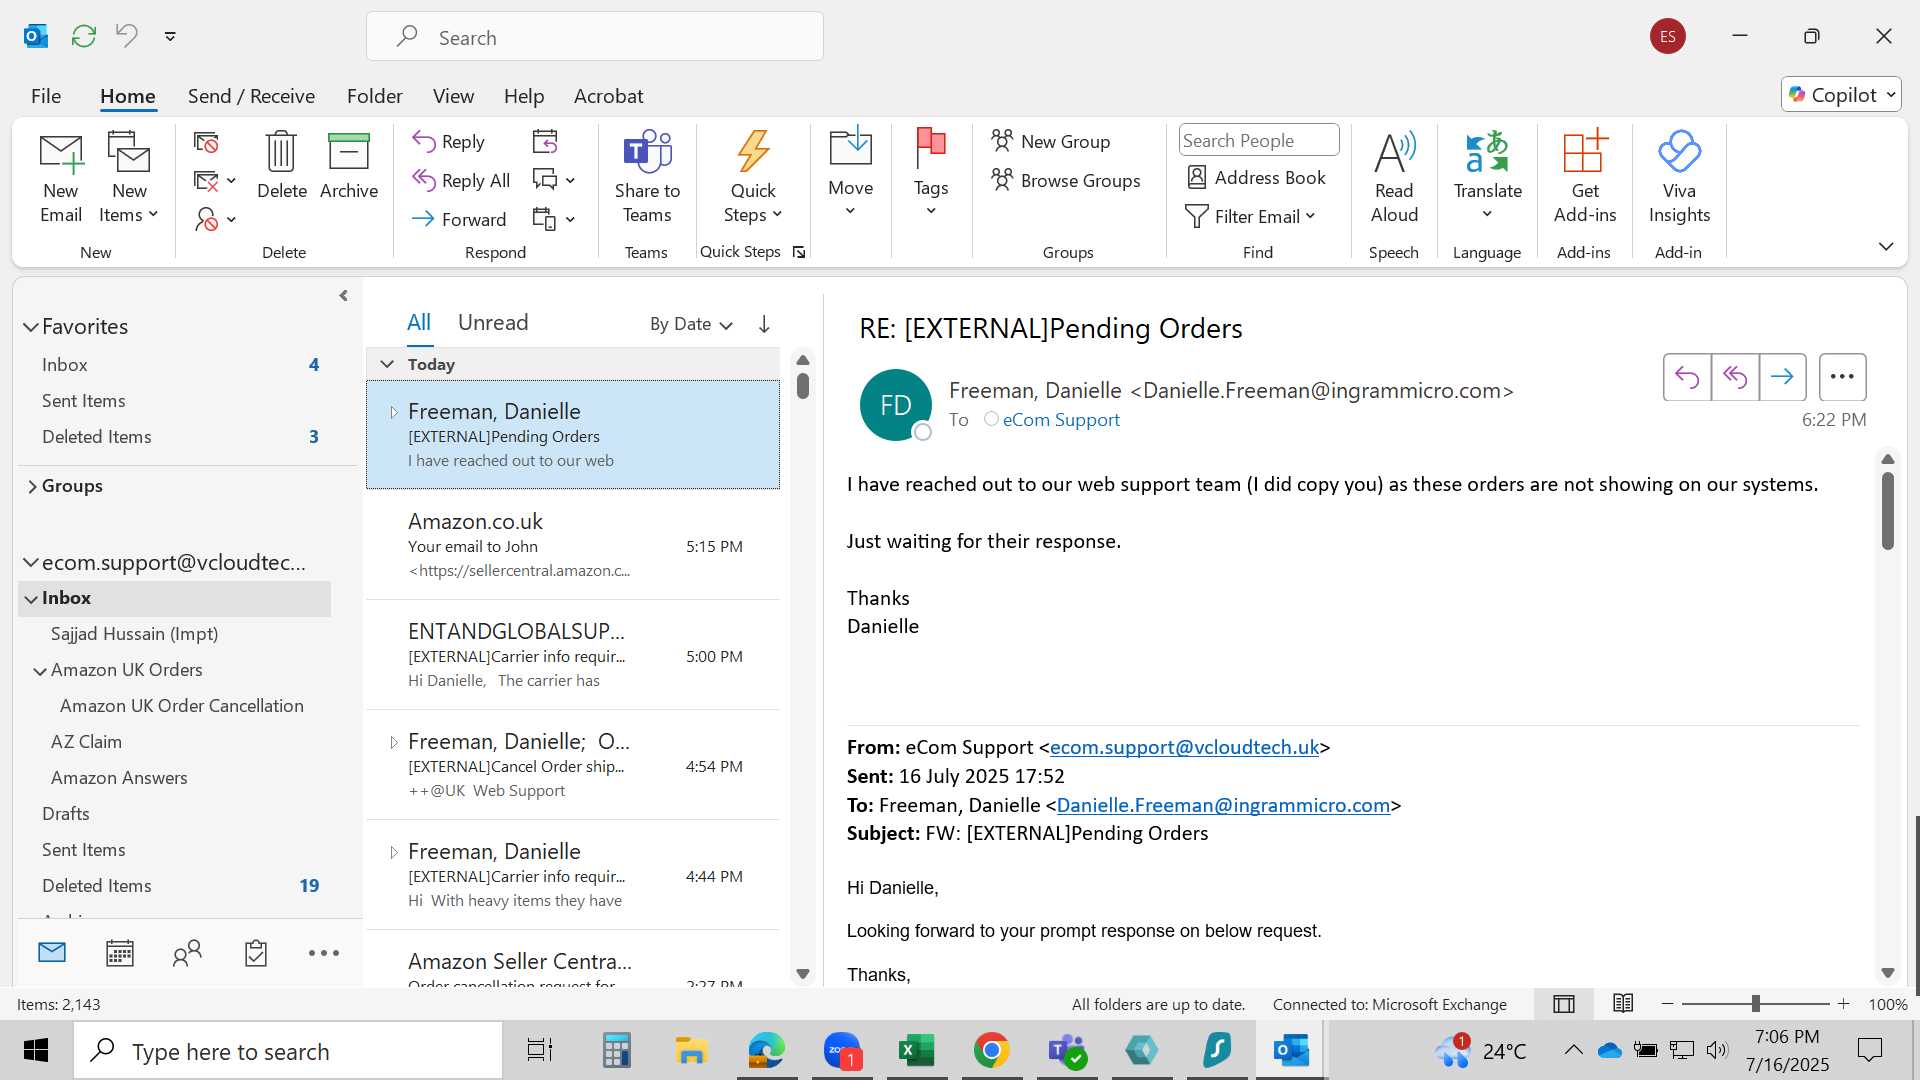Collapse the ribbon
The width and height of the screenshot is (1920, 1080).
(1886, 247)
